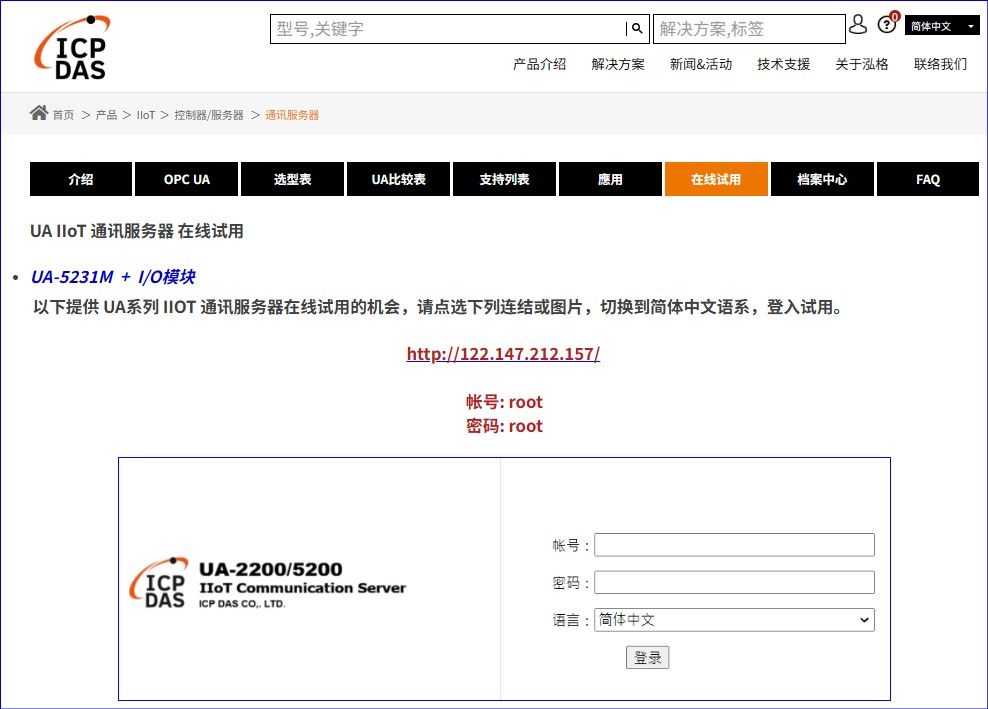Switch to the 档案中心 tab

(x=822, y=179)
